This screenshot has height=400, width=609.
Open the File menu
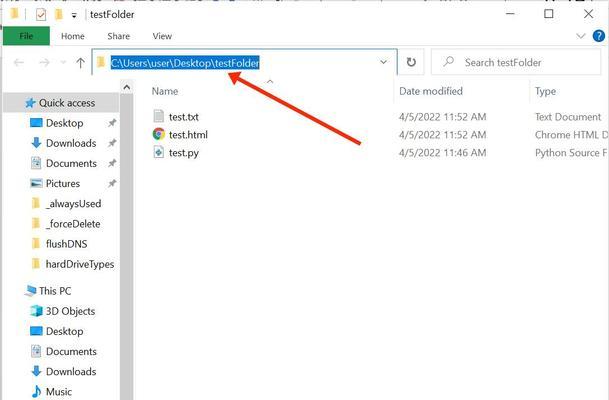(26, 36)
